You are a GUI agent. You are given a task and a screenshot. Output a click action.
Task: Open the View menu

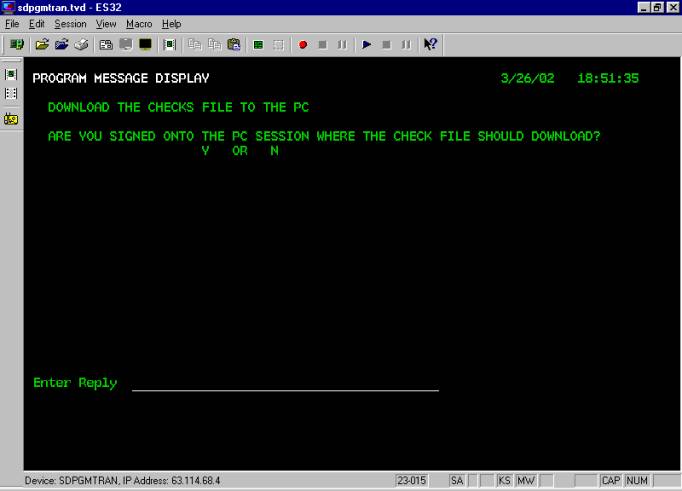106,24
